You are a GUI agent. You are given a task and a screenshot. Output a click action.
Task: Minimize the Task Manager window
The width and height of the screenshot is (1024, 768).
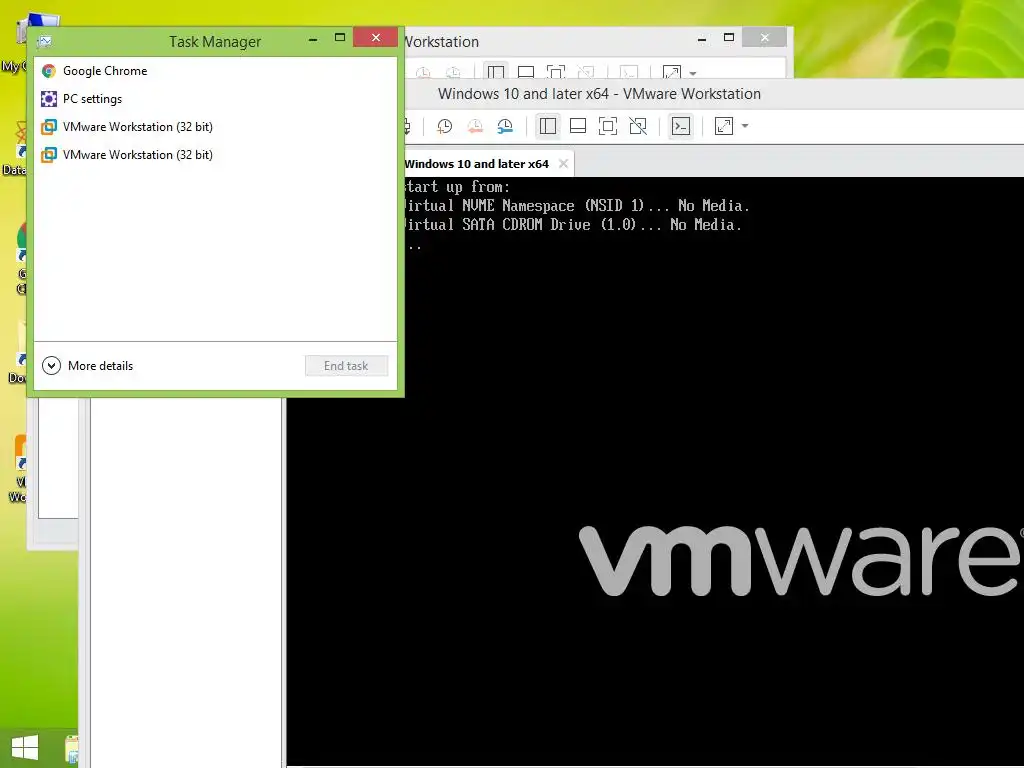(313, 39)
